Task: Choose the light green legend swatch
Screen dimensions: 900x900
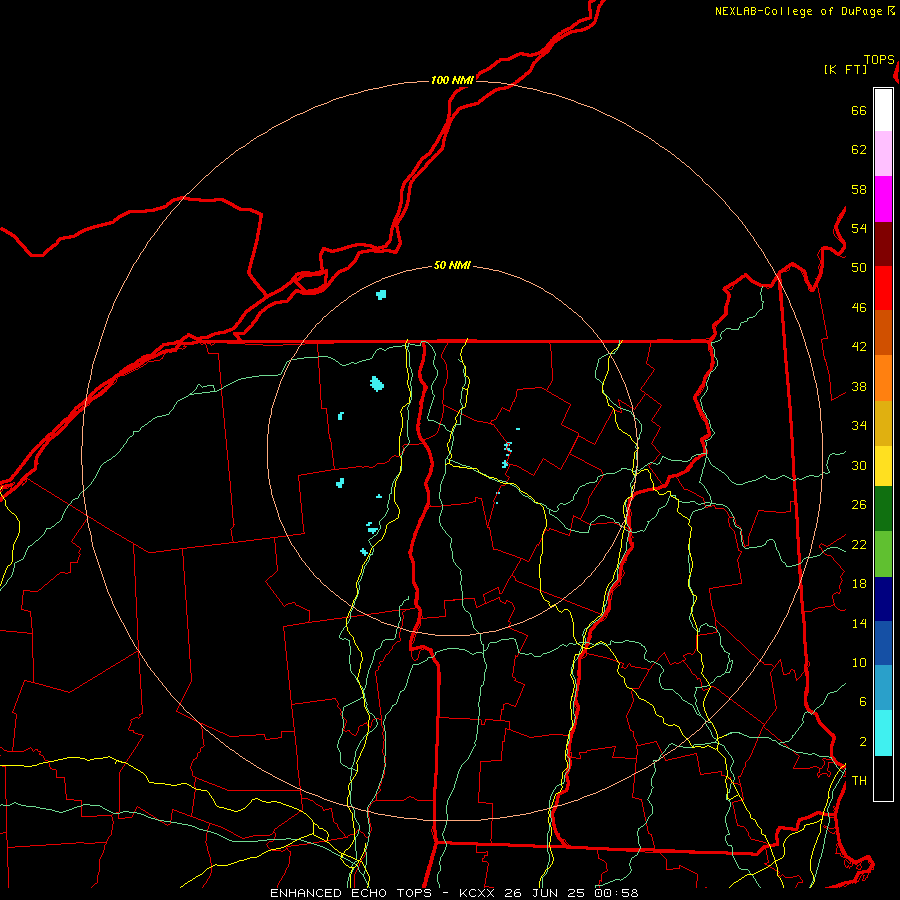Action: coord(883,554)
